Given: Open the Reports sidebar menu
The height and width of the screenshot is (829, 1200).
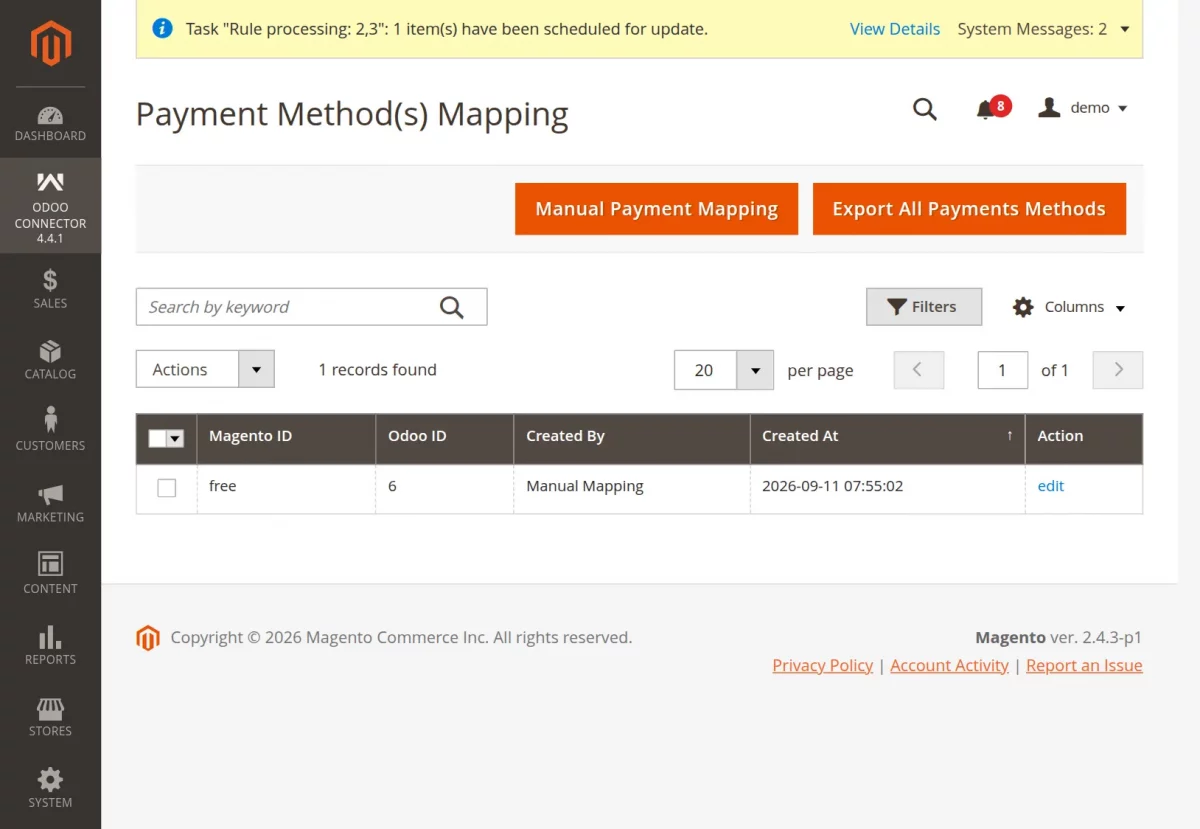Looking at the screenshot, I should click(50, 645).
